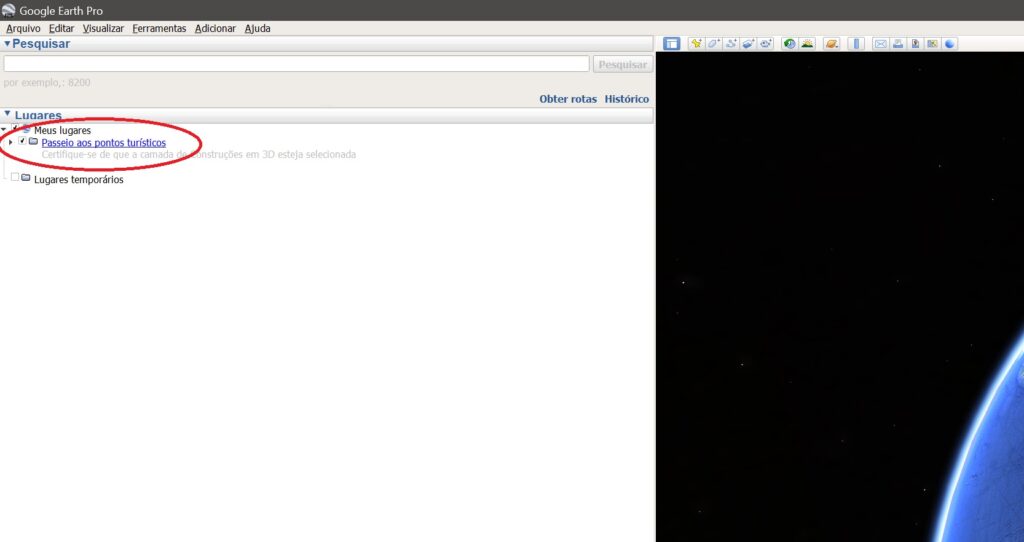Open the Visualizar menu
This screenshot has width=1024, height=542.
pos(103,29)
